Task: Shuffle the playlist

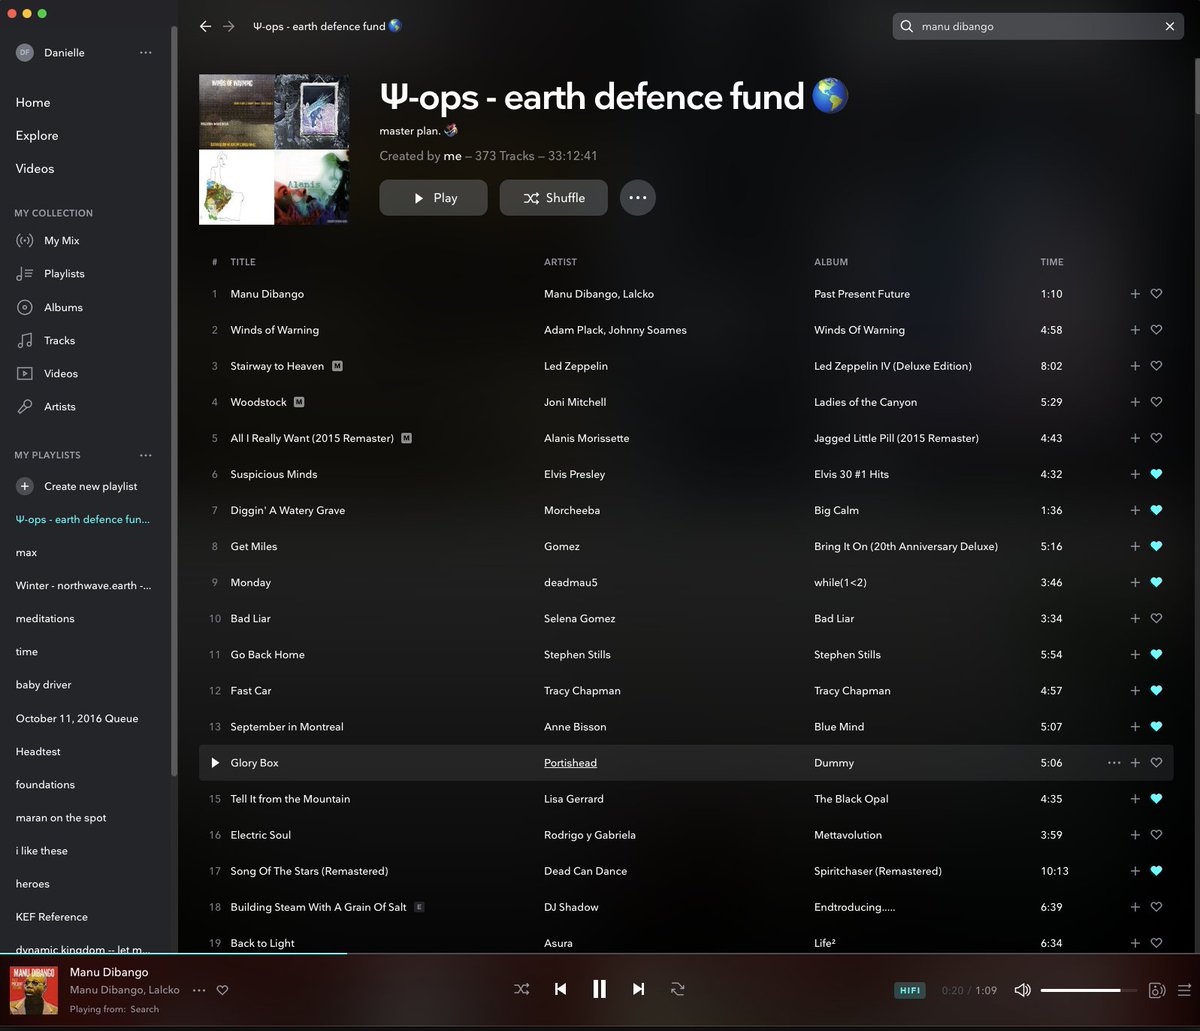Action: pos(554,198)
